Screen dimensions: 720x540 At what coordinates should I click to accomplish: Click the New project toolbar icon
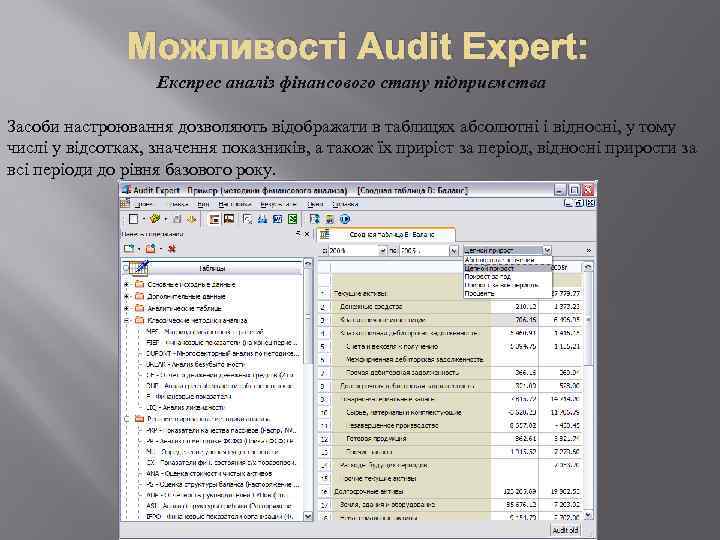click(133, 219)
